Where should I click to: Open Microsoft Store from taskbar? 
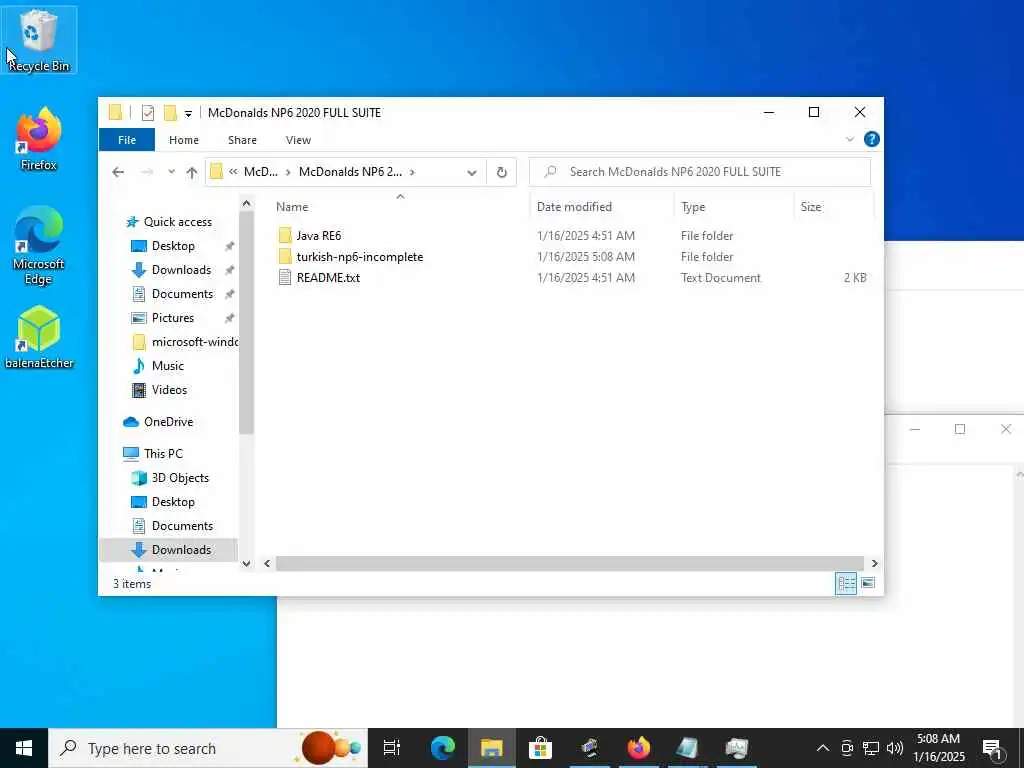540,748
